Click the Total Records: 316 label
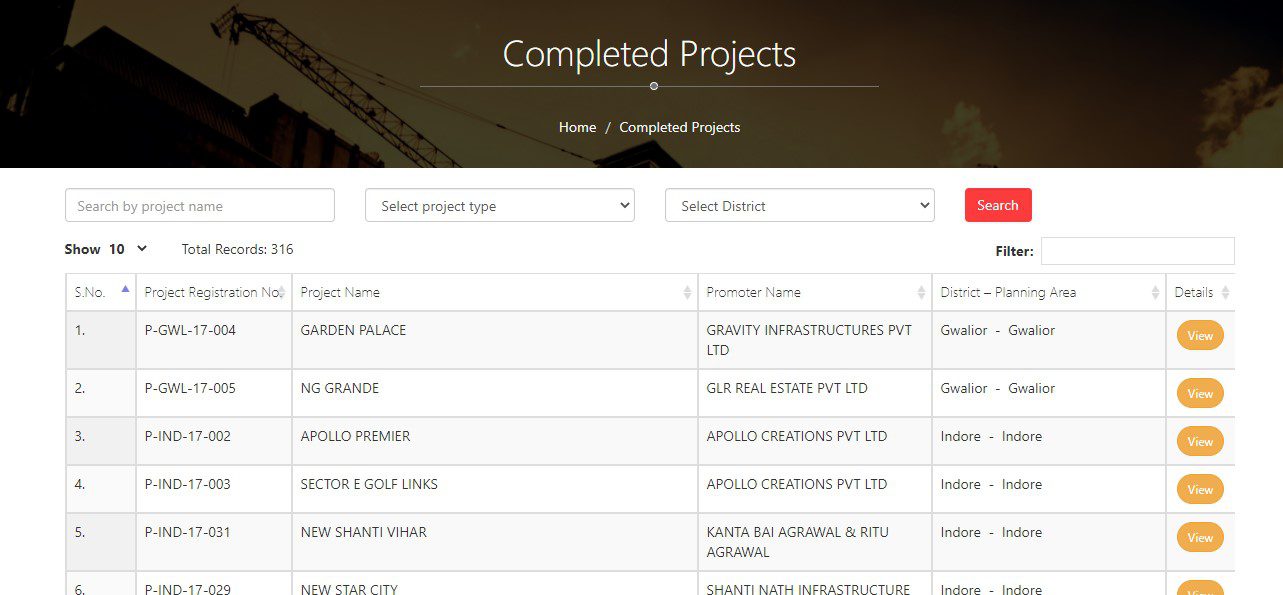This screenshot has width=1283, height=595. coord(237,249)
